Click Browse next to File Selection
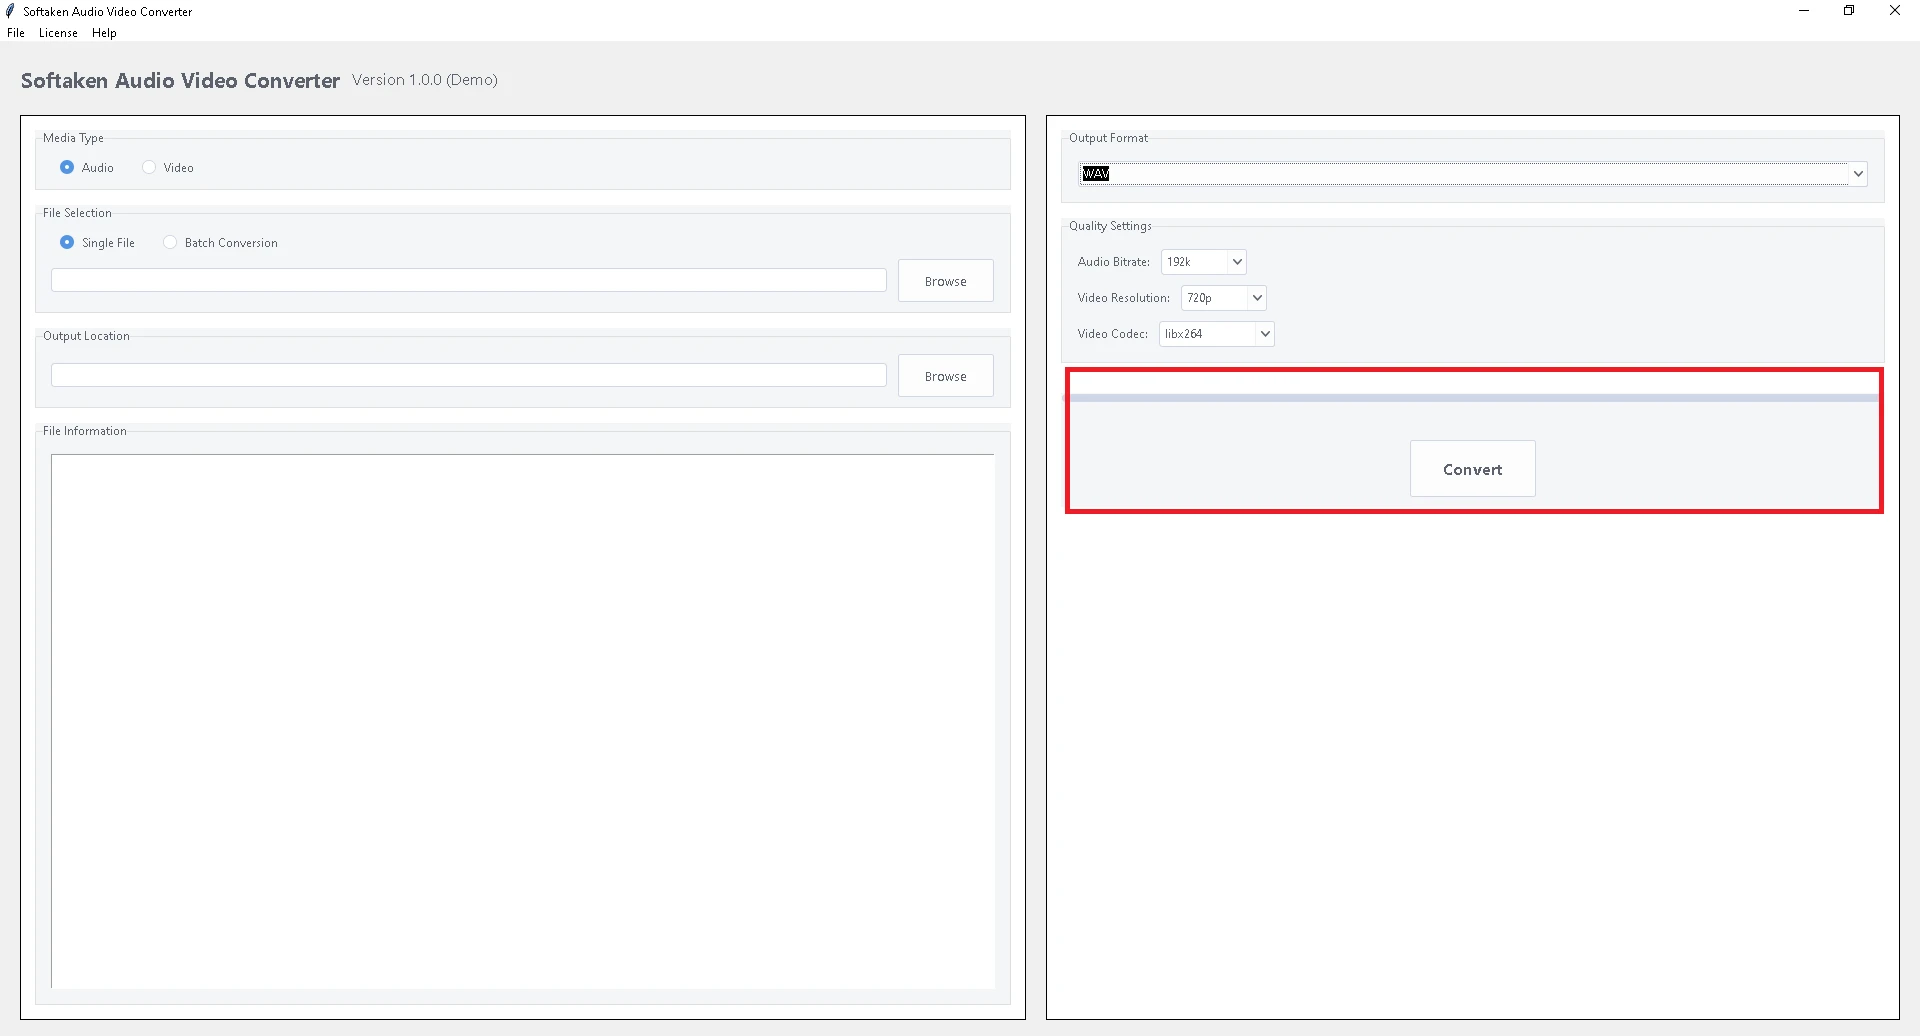1920x1036 pixels. (x=945, y=280)
